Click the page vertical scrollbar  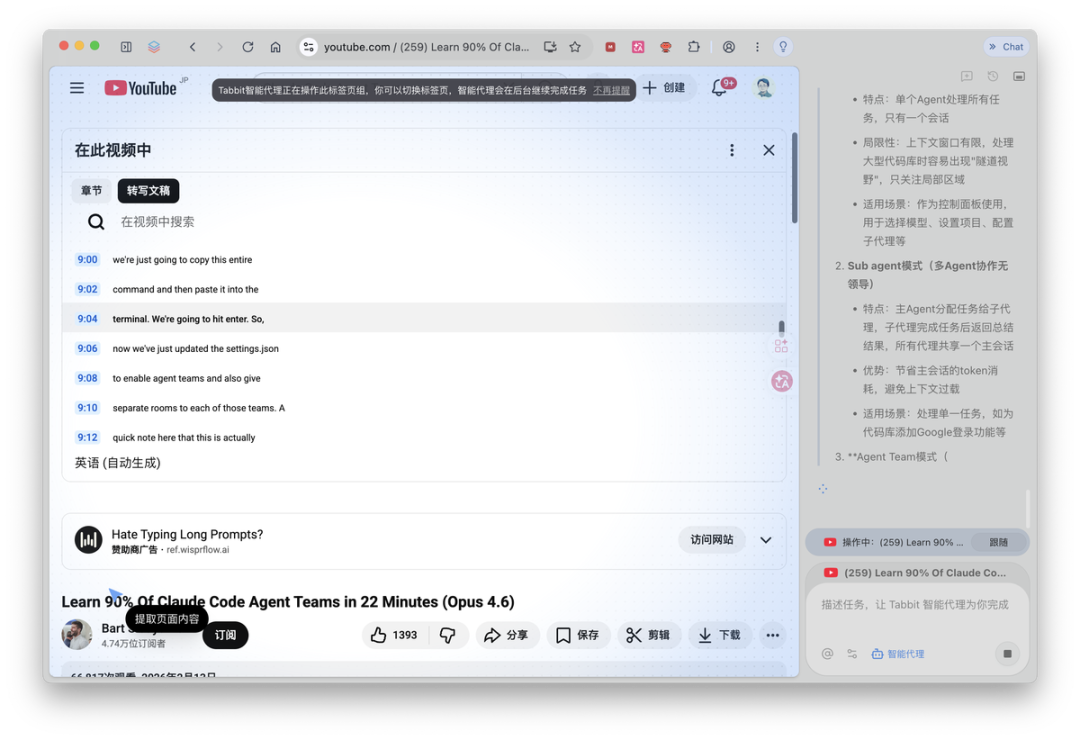[794, 178]
